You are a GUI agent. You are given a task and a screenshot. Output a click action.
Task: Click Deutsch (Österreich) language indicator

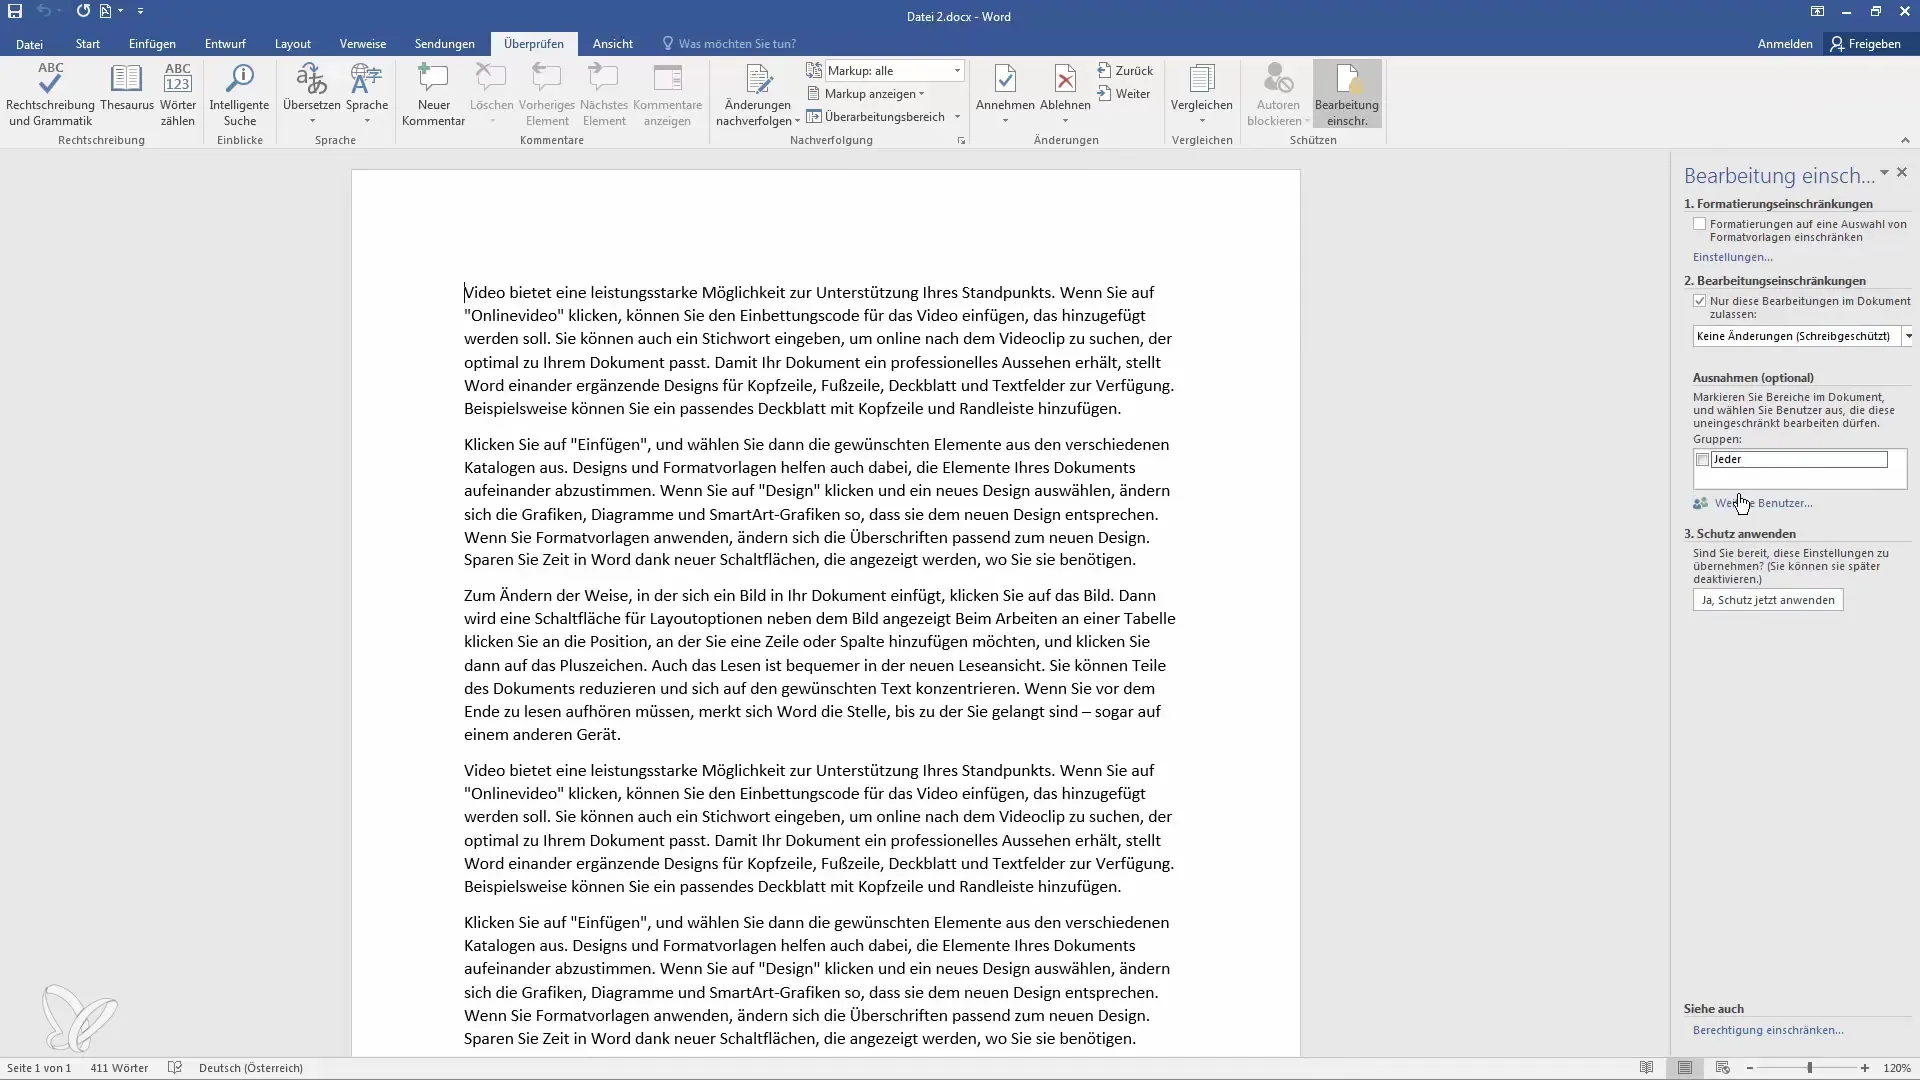click(251, 1068)
